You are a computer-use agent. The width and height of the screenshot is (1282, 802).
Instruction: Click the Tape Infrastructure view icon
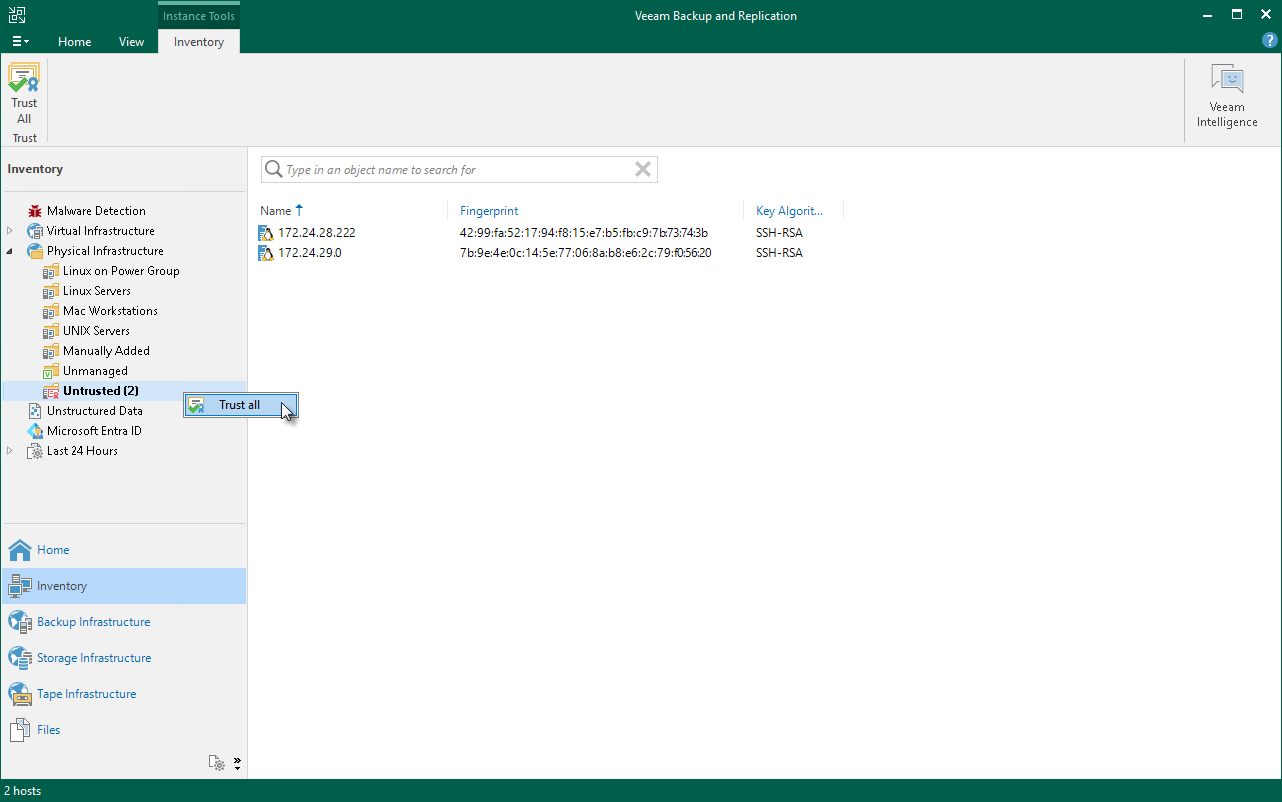(20, 694)
